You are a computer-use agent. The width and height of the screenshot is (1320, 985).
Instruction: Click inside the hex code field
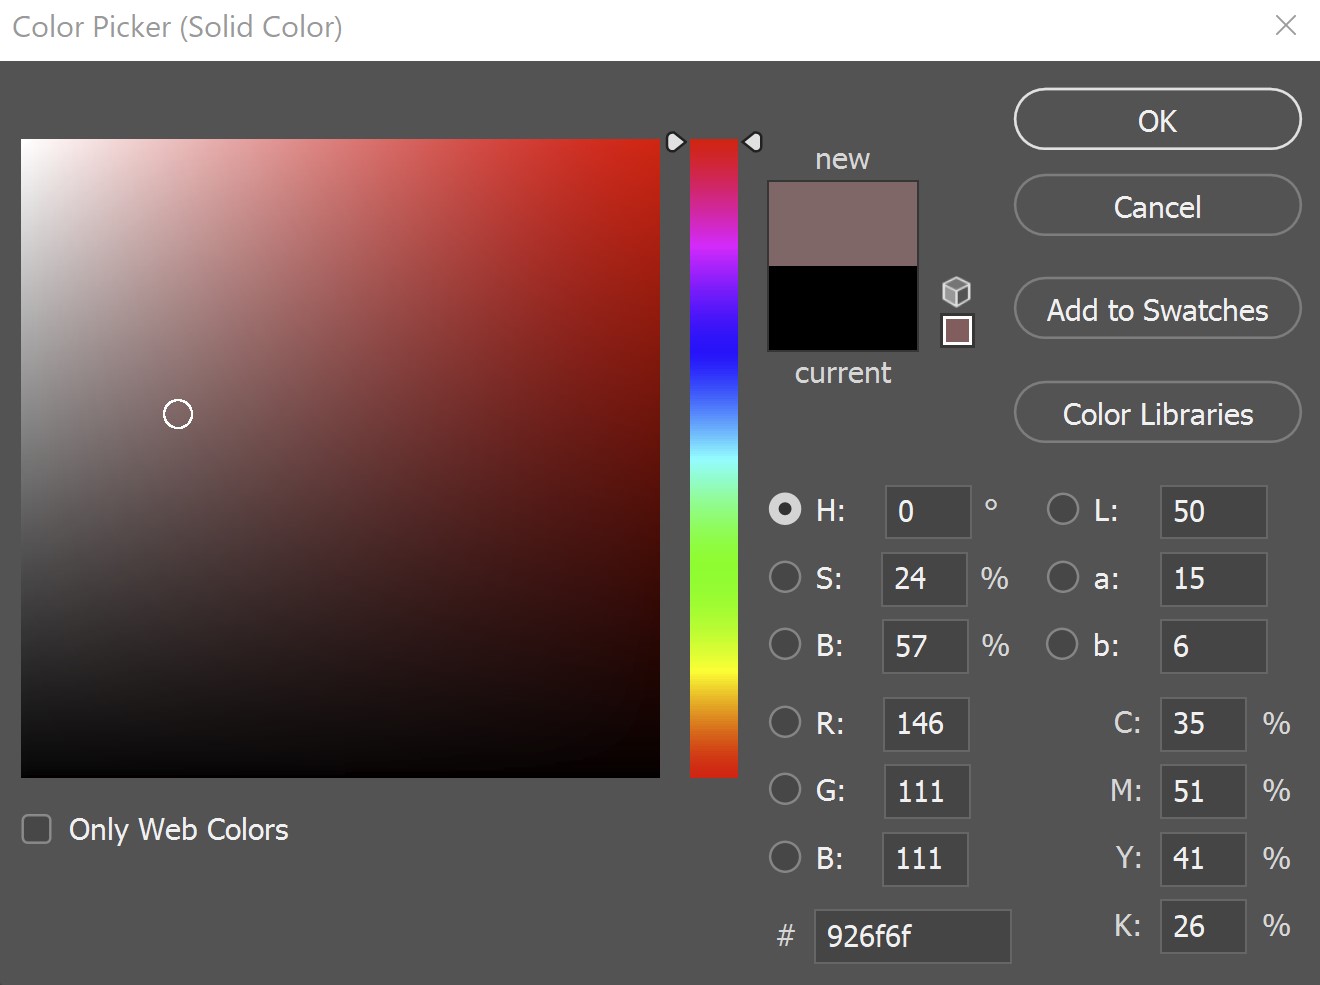[x=912, y=937]
